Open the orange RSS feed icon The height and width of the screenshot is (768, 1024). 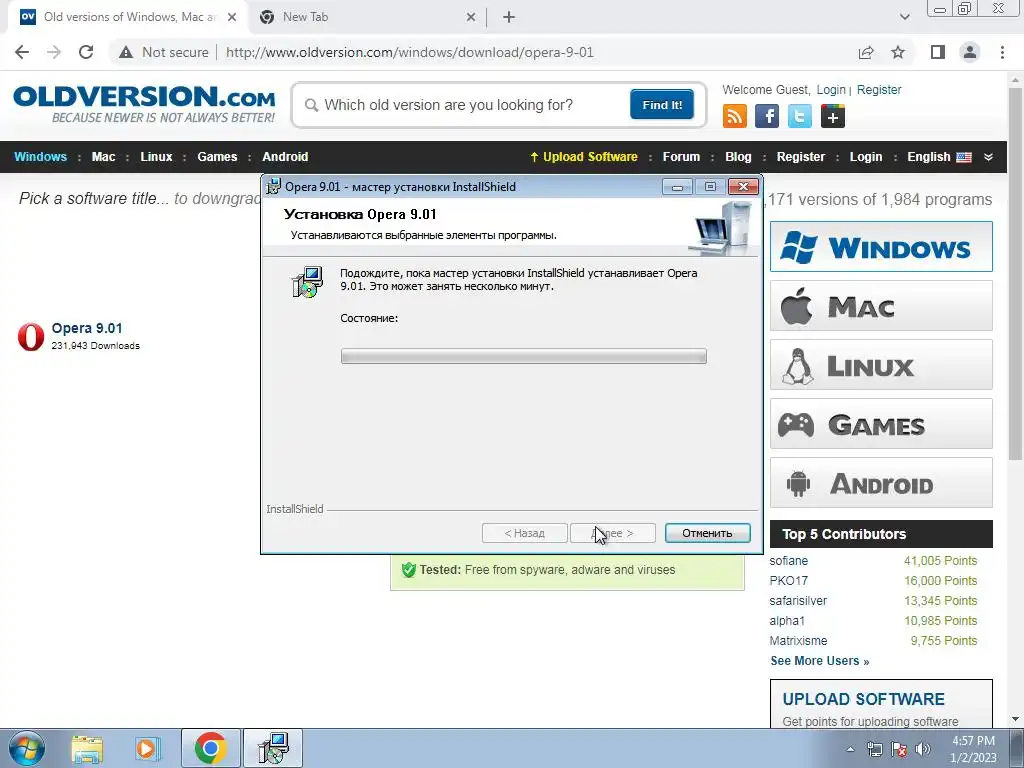(x=735, y=116)
